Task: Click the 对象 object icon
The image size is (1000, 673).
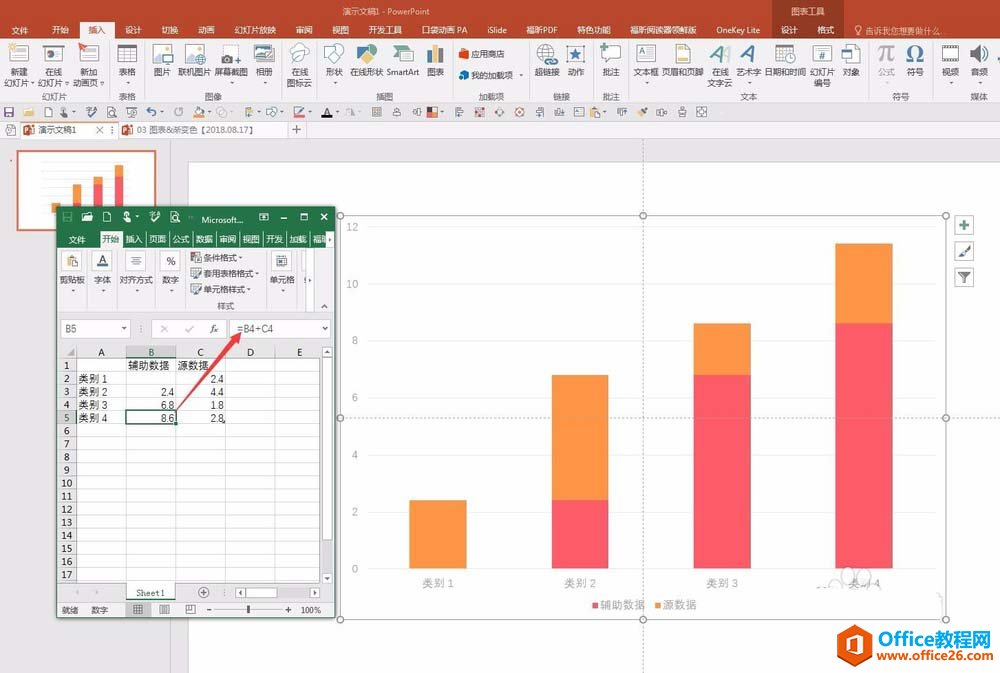Action: tap(851, 55)
